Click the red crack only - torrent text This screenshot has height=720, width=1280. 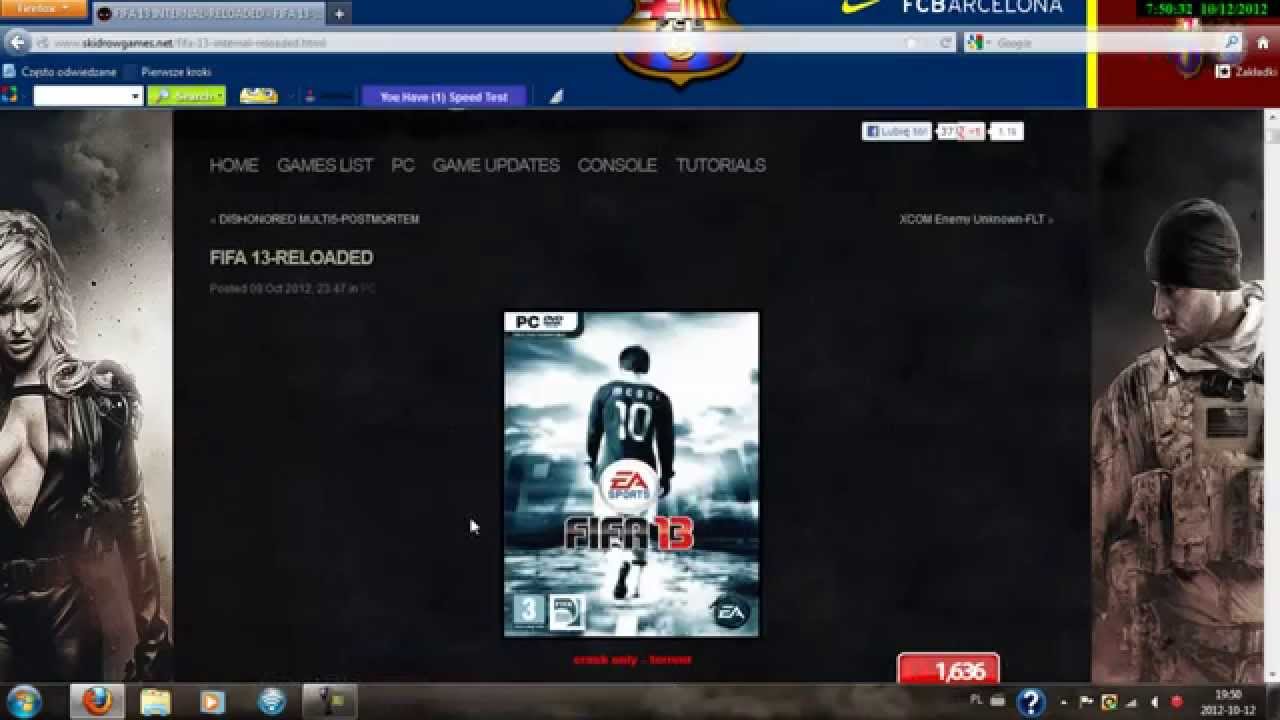[632, 660]
